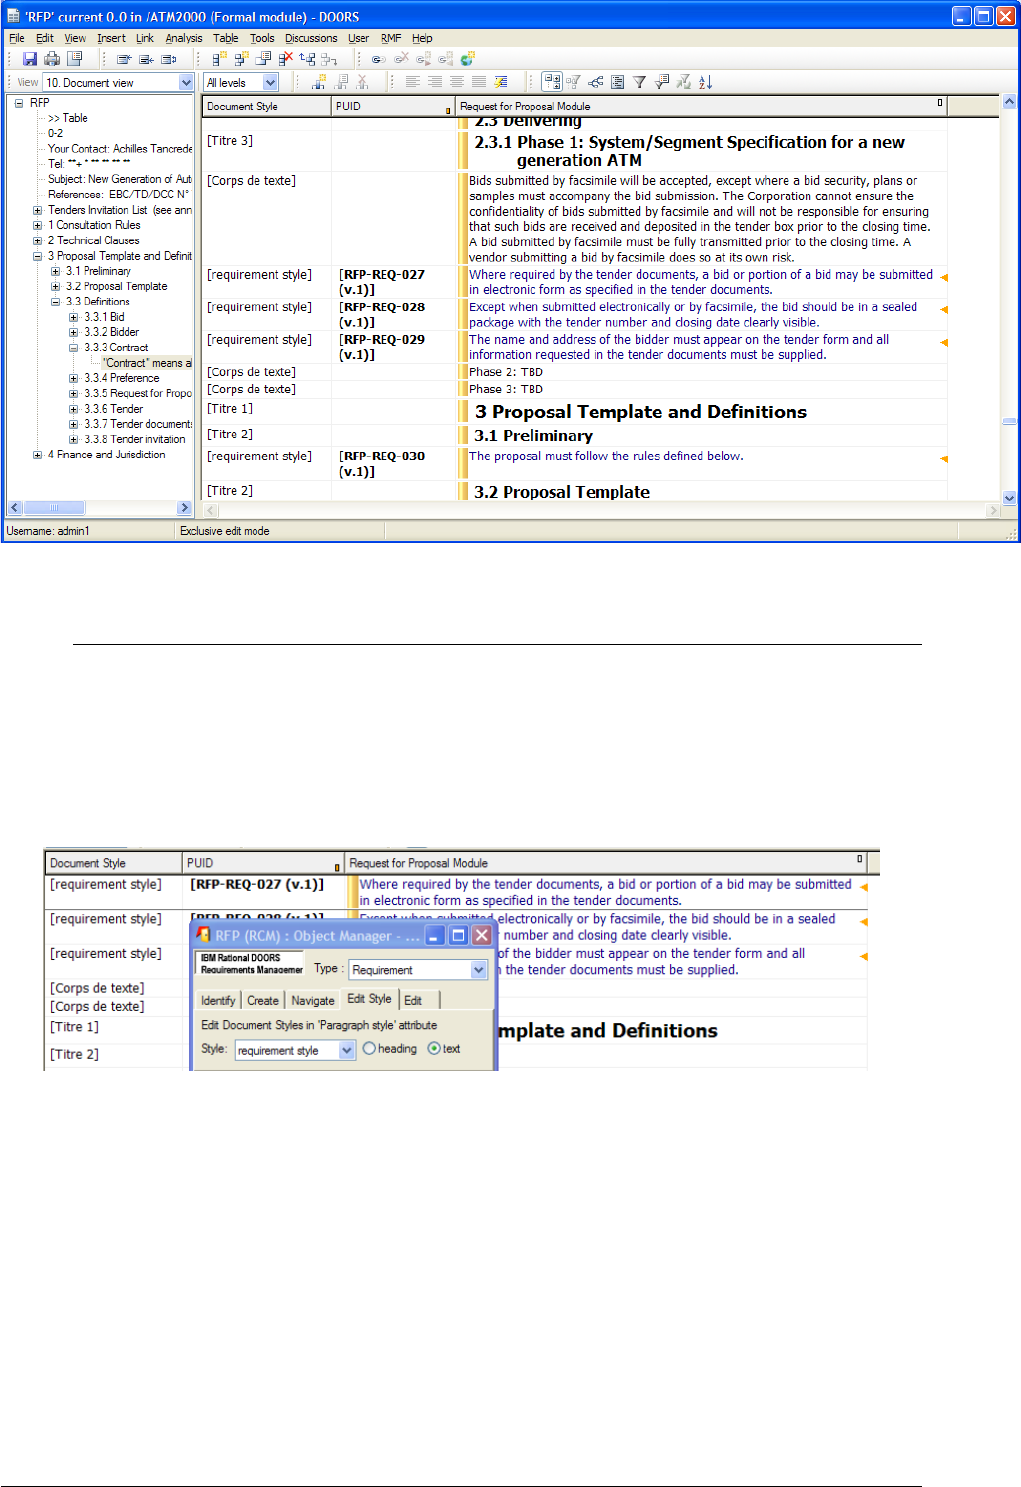Click the Sort A-Z icon
The width and height of the screenshot is (1021, 1487).
coord(705,82)
